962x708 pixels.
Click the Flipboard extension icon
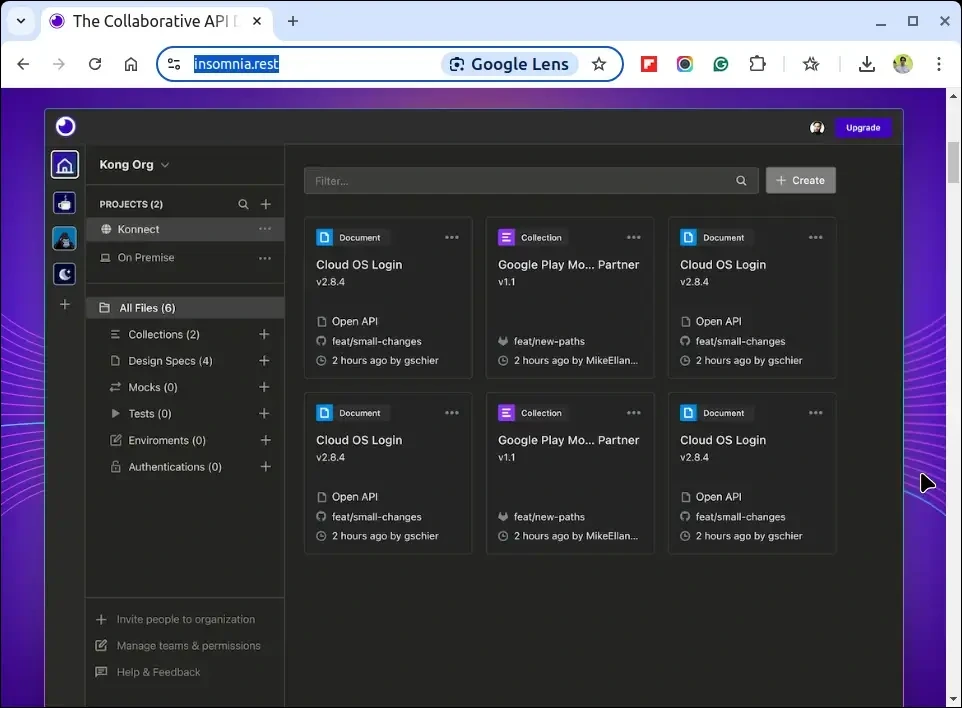tap(648, 64)
